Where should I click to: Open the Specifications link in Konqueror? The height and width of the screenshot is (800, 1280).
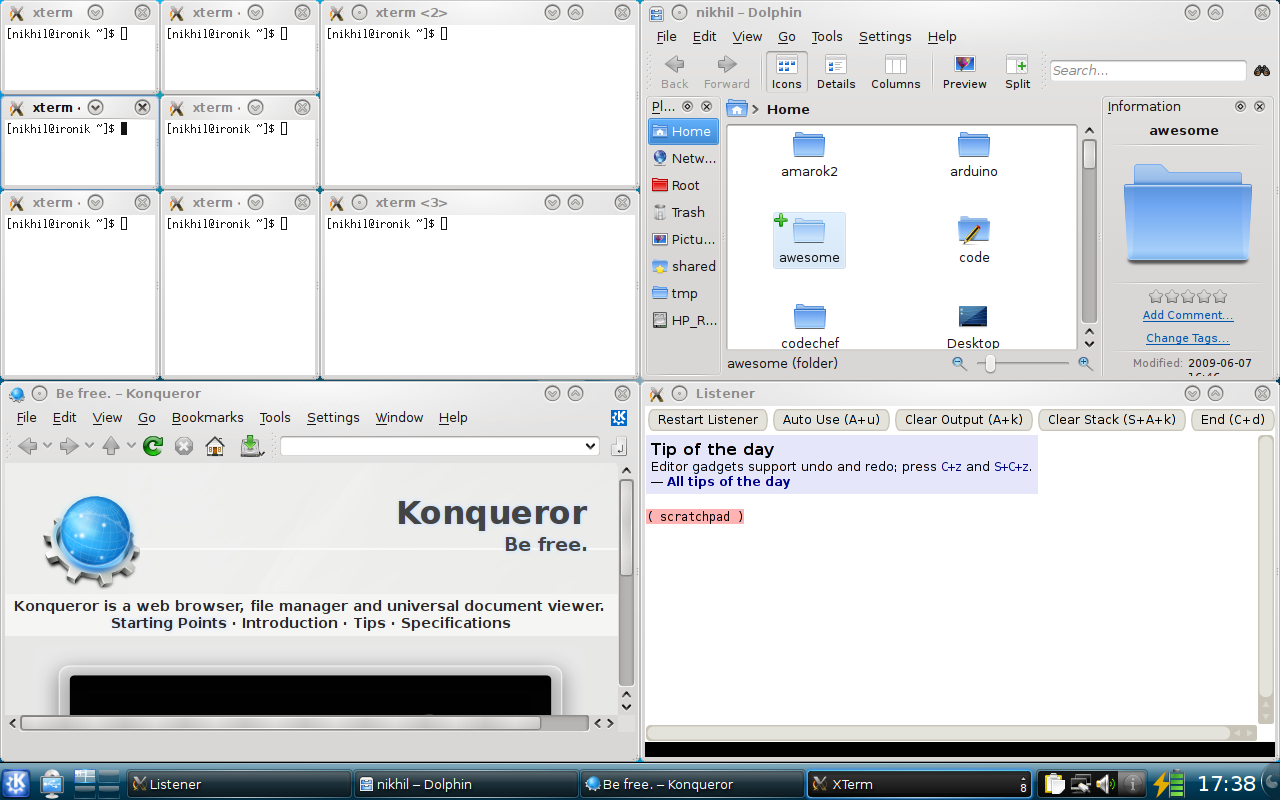click(456, 623)
